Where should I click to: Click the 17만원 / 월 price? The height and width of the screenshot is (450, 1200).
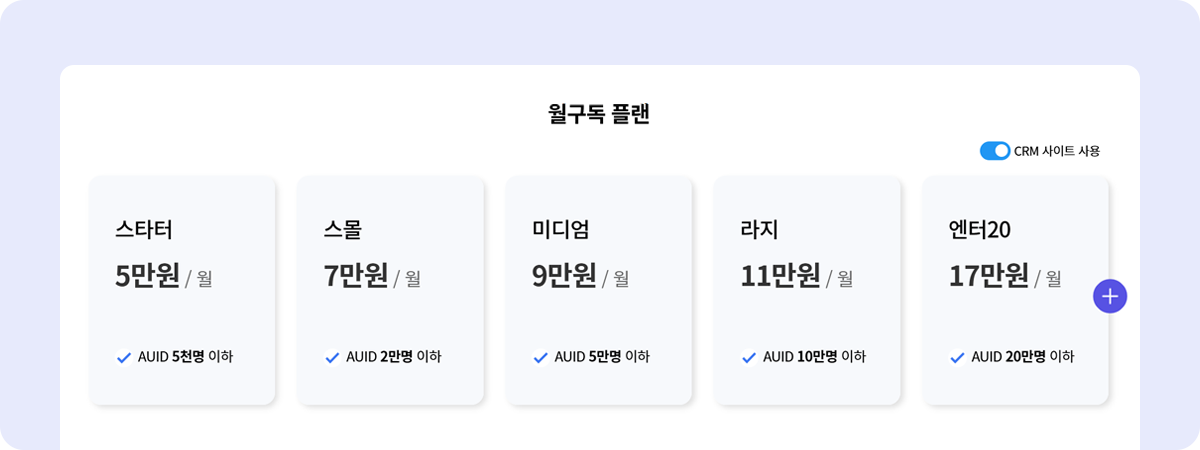[1005, 276]
